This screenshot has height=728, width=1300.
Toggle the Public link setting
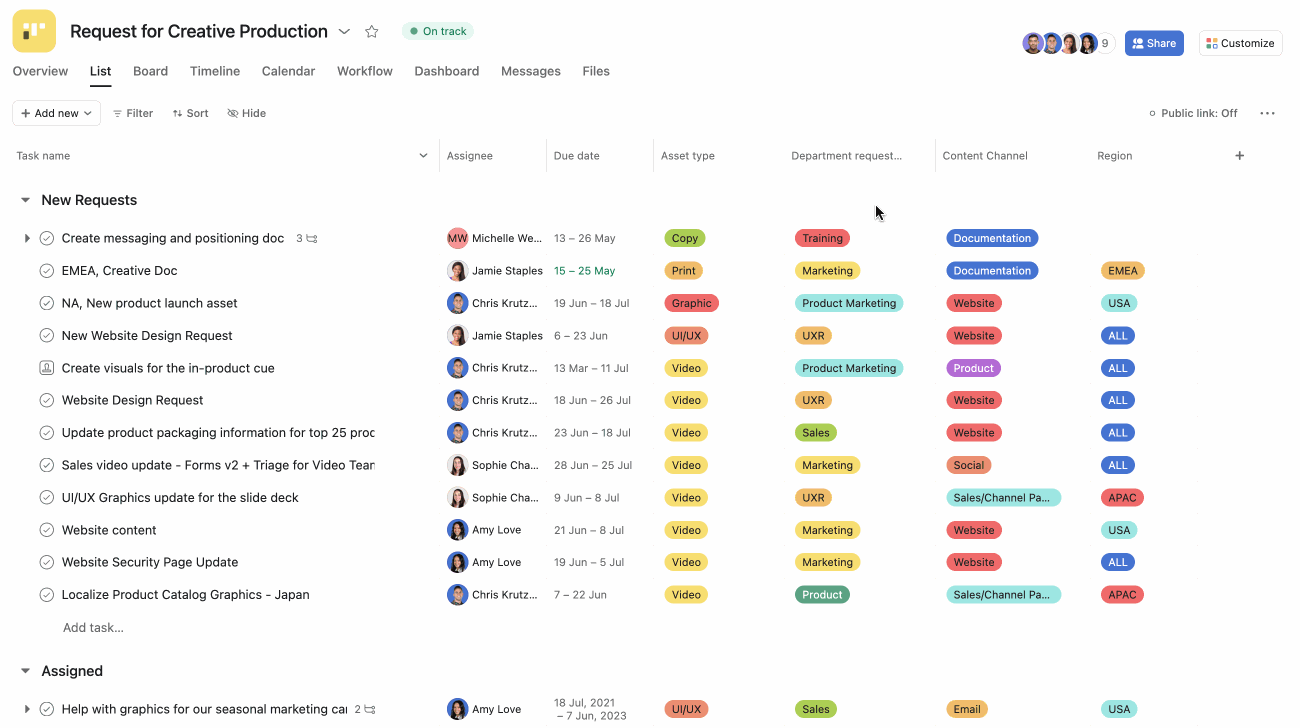pyautogui.click(x=1193, y=113)
